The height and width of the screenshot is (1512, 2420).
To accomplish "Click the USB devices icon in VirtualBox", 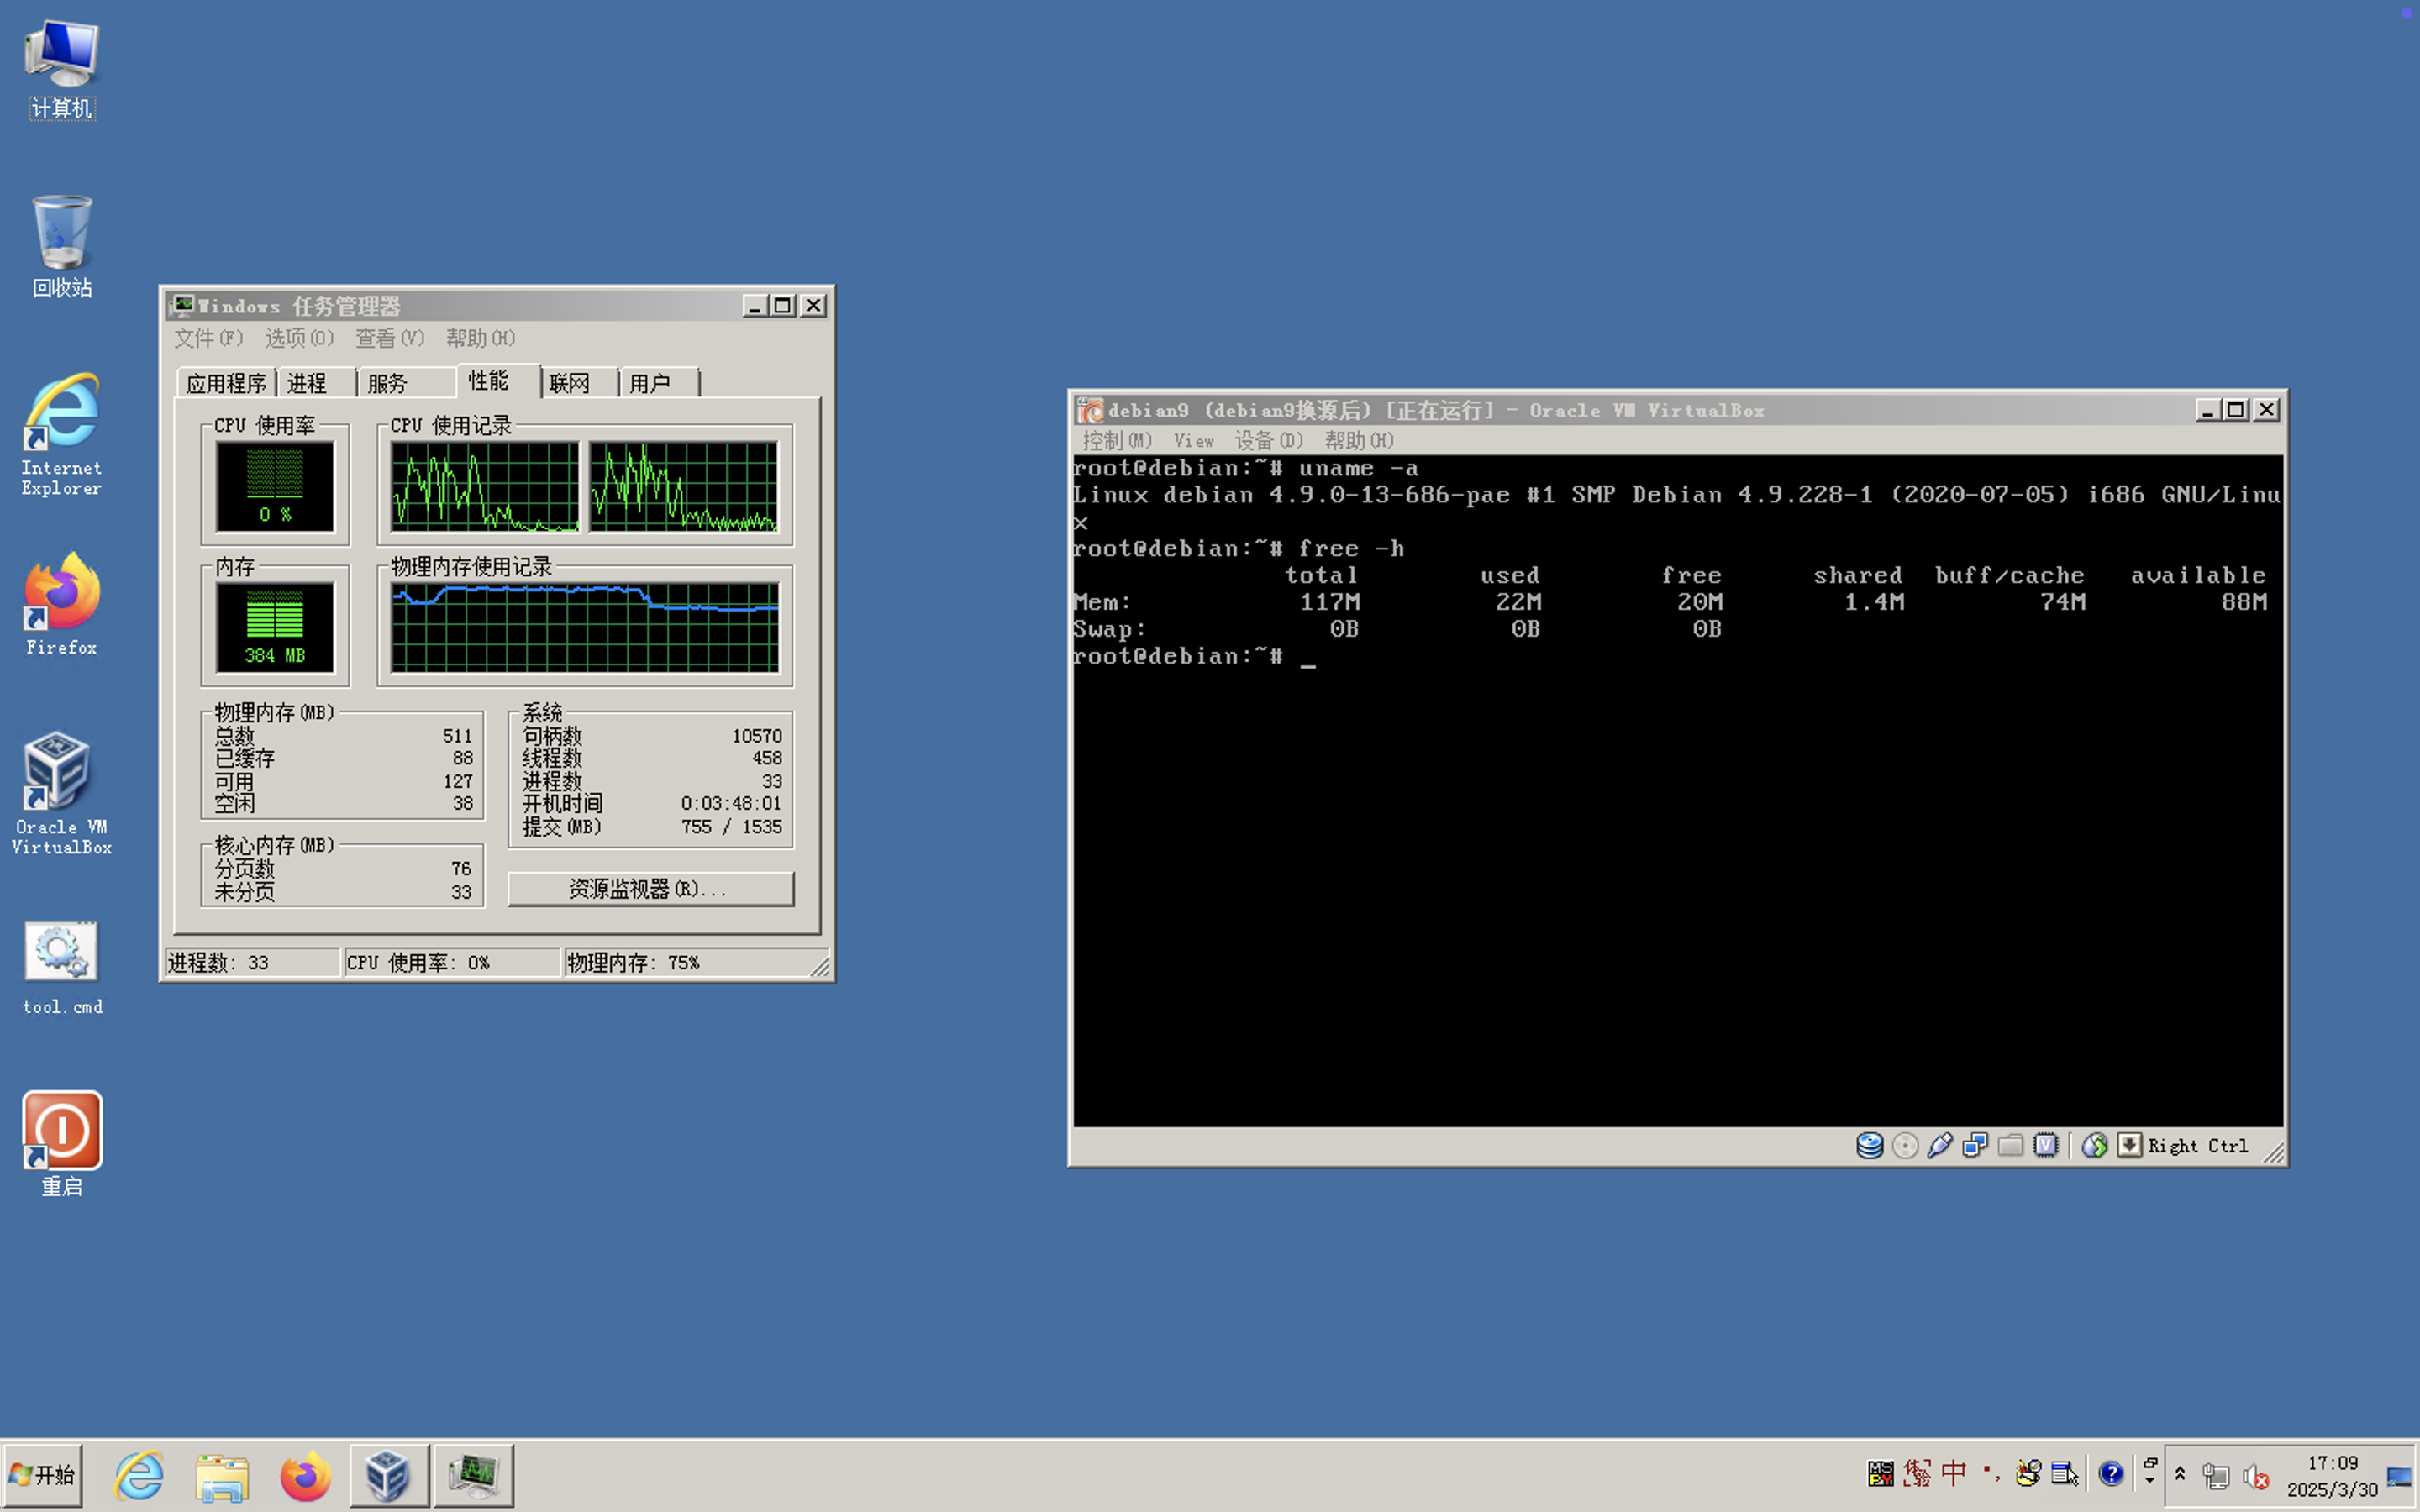I will [1940, 1145].
